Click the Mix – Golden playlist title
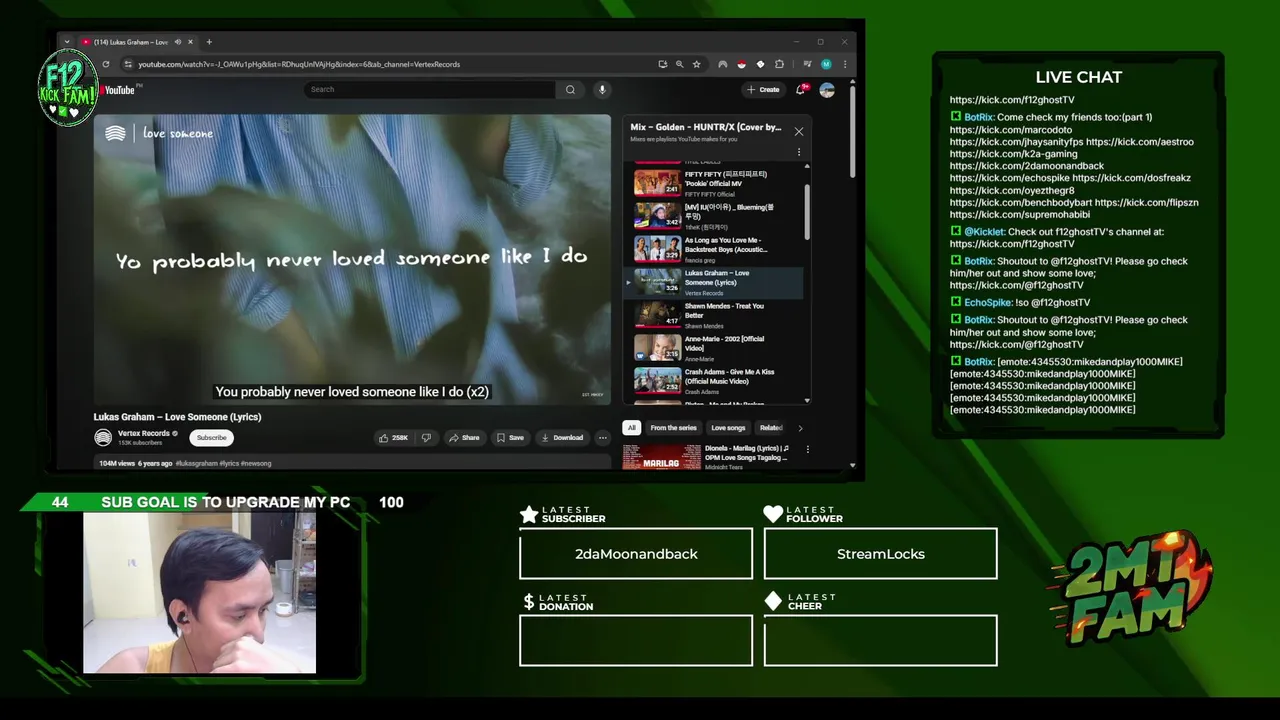This screenshot has height=720, width=1280. [705, 127]
